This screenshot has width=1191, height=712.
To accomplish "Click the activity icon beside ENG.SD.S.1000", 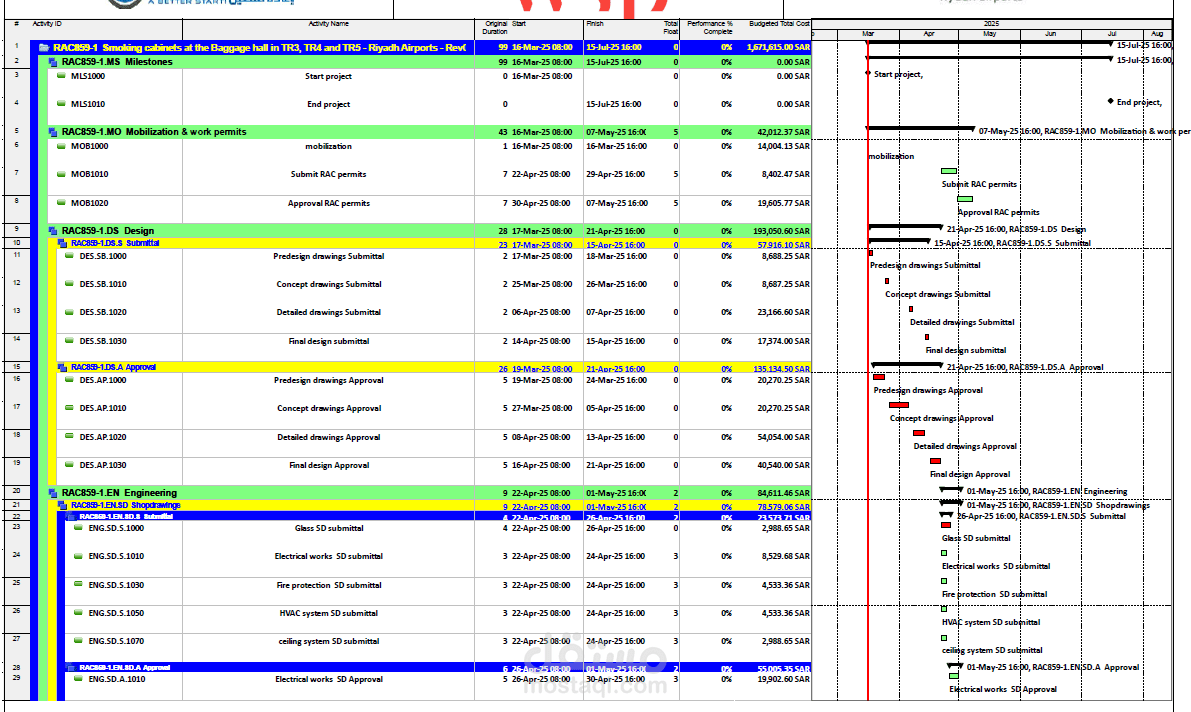I will 78,527.
